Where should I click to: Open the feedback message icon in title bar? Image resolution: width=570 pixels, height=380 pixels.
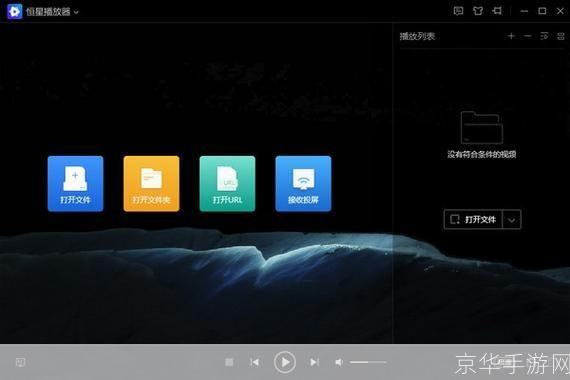(x=458, y=11)
